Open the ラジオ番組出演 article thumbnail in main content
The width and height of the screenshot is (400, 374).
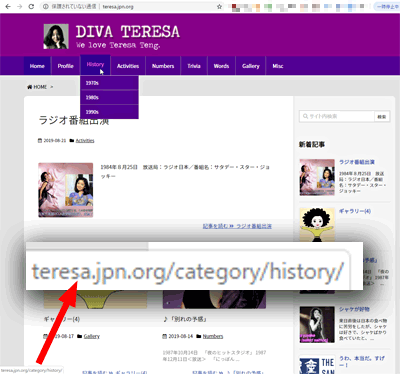coord(66,190)
